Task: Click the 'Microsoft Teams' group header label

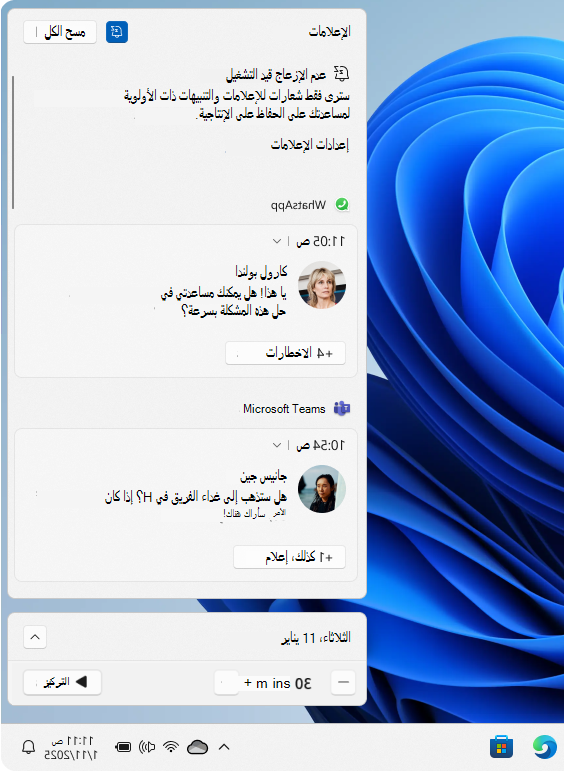Action: click(x=284, y=409)
